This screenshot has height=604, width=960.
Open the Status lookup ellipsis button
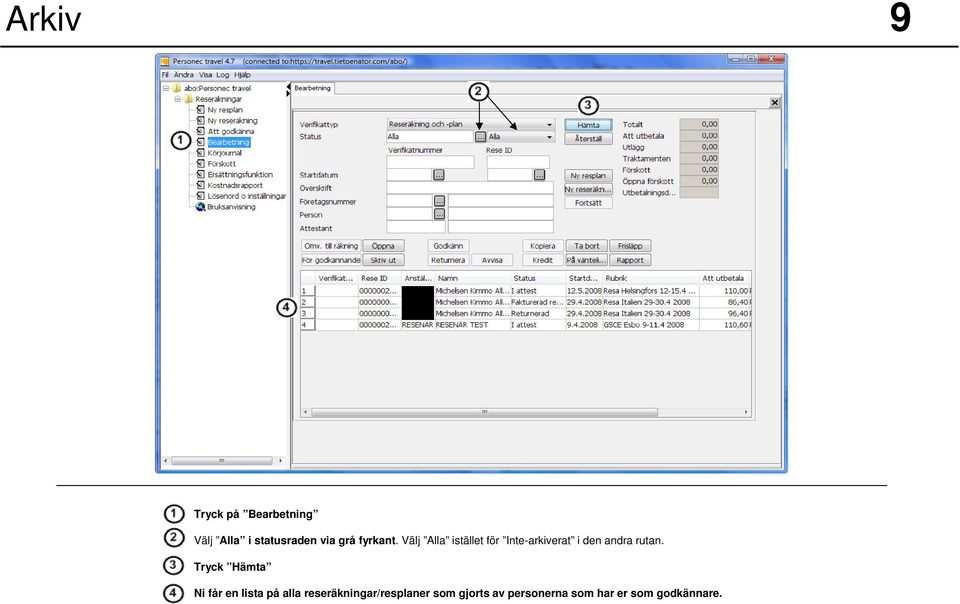[x=481, y=136]
